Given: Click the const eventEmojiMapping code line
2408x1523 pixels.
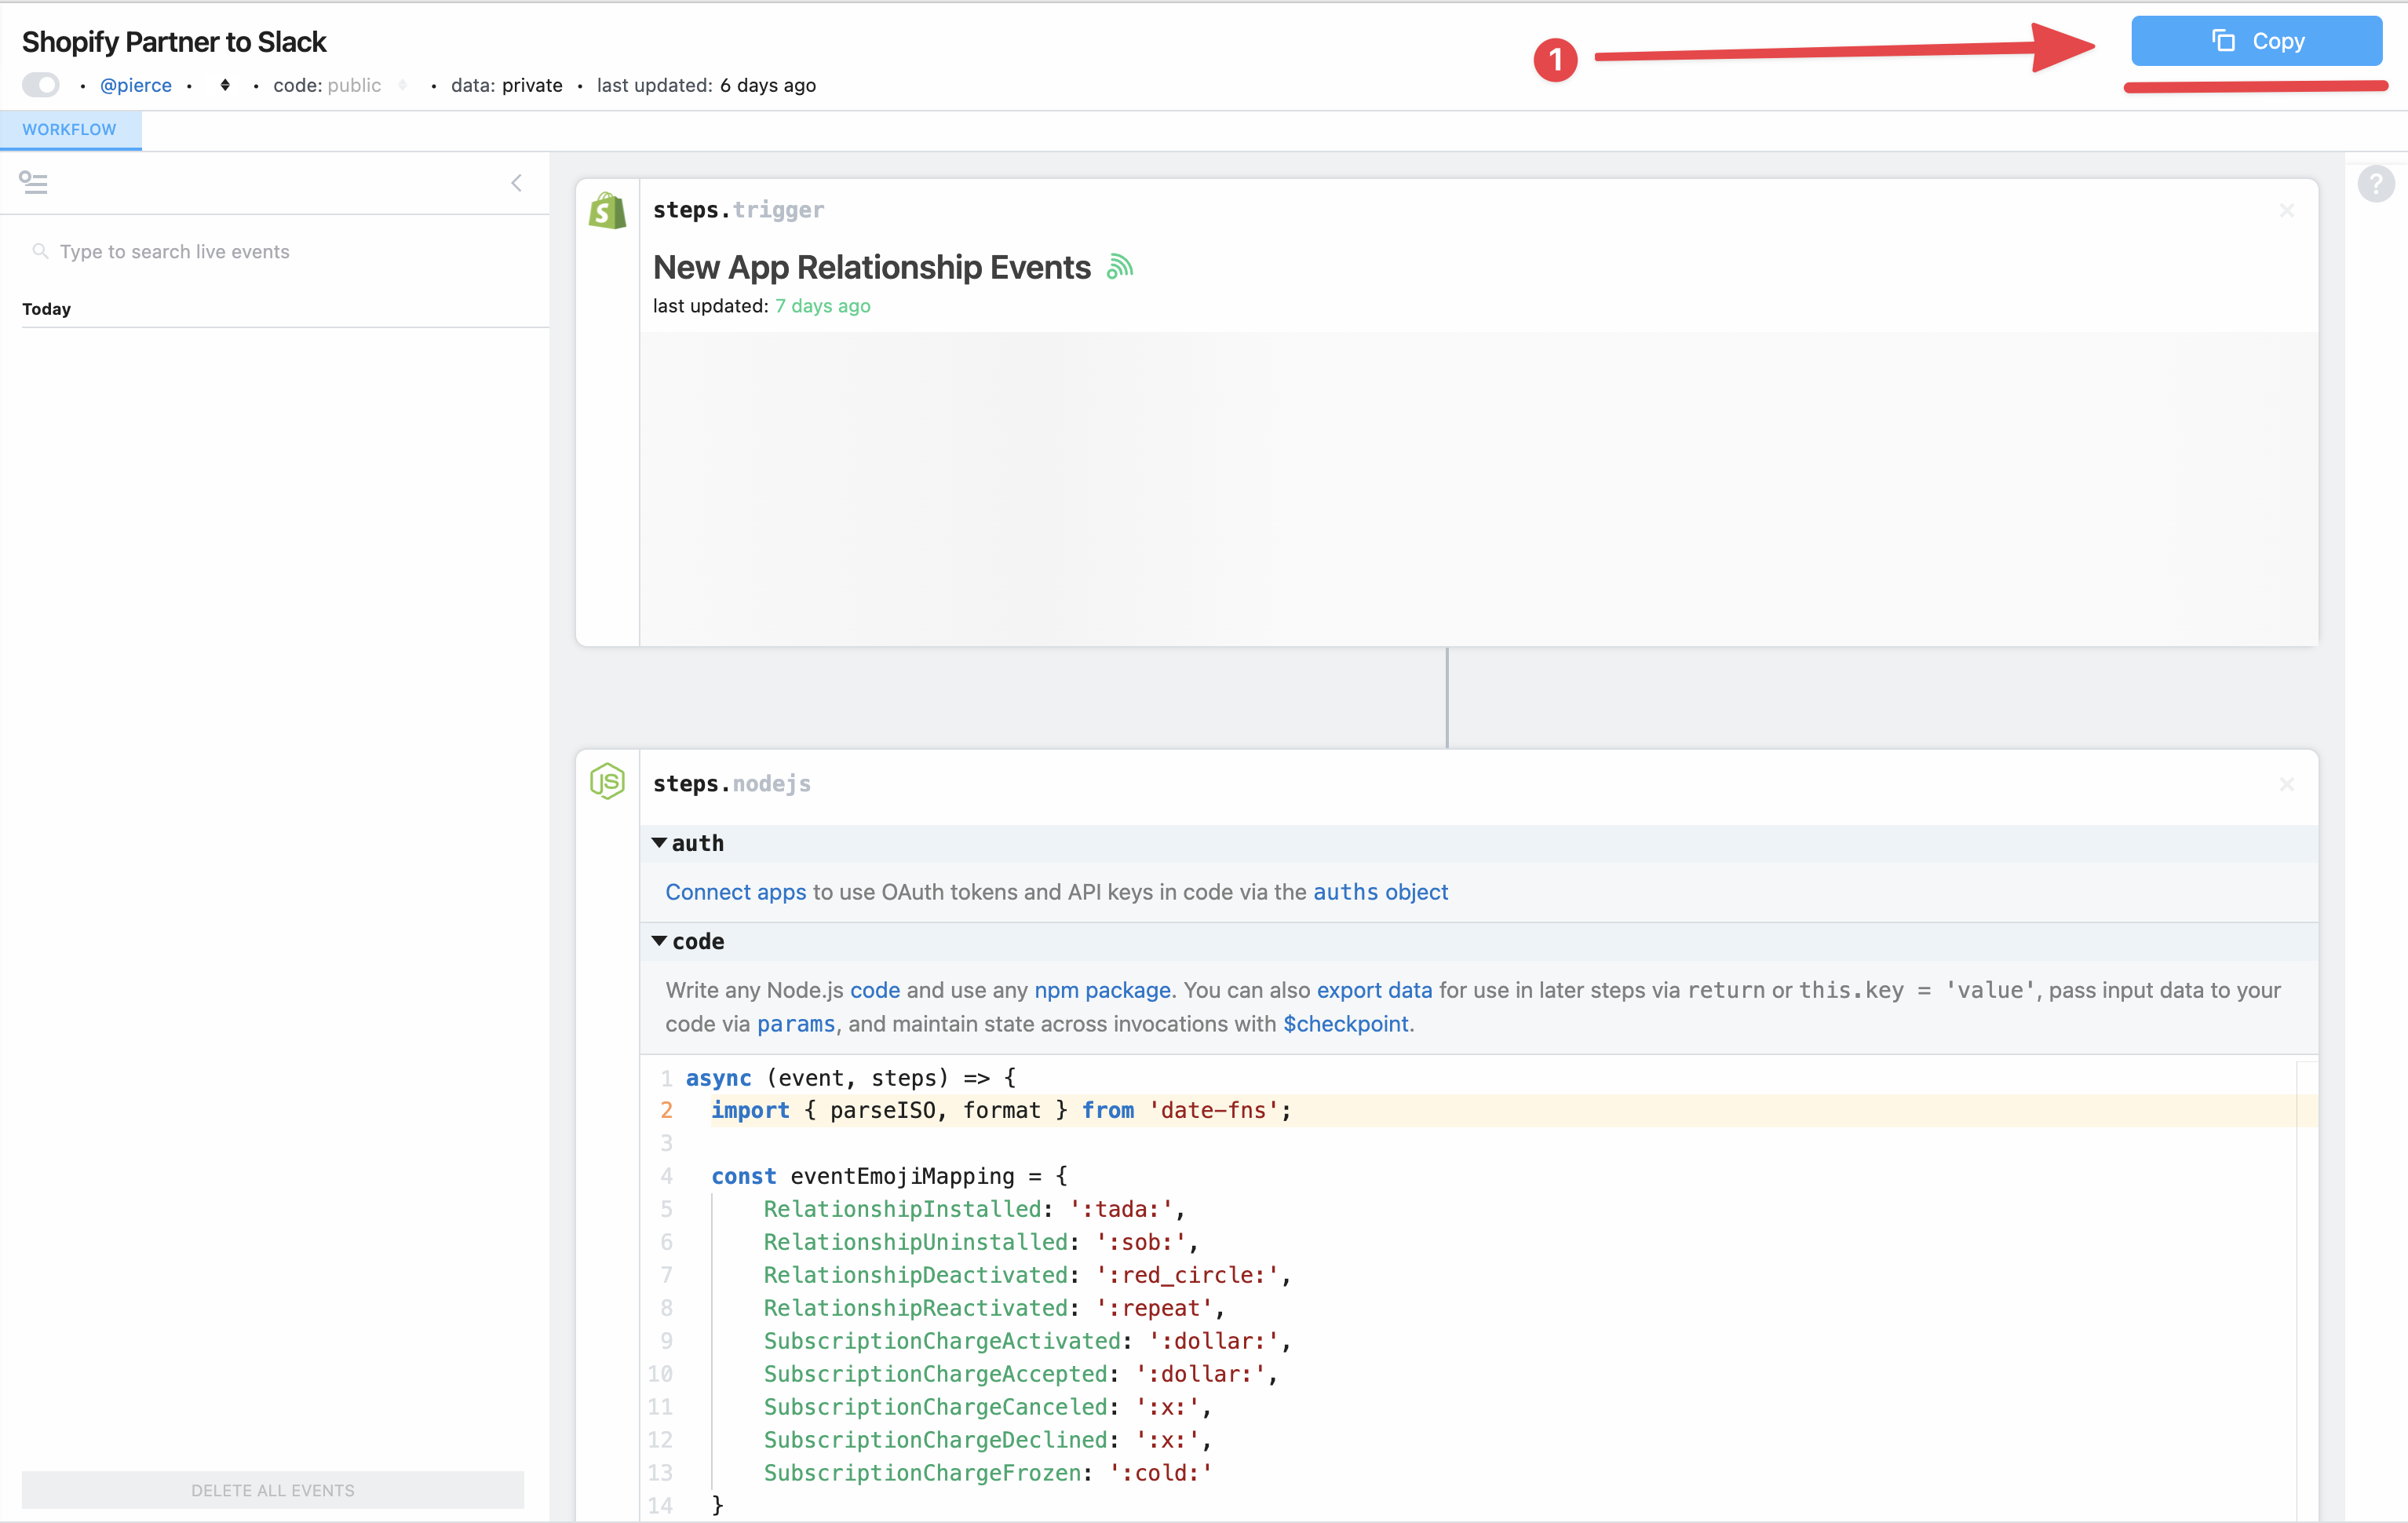Looking at the screenshot, I should click(x=889, y=1176).
